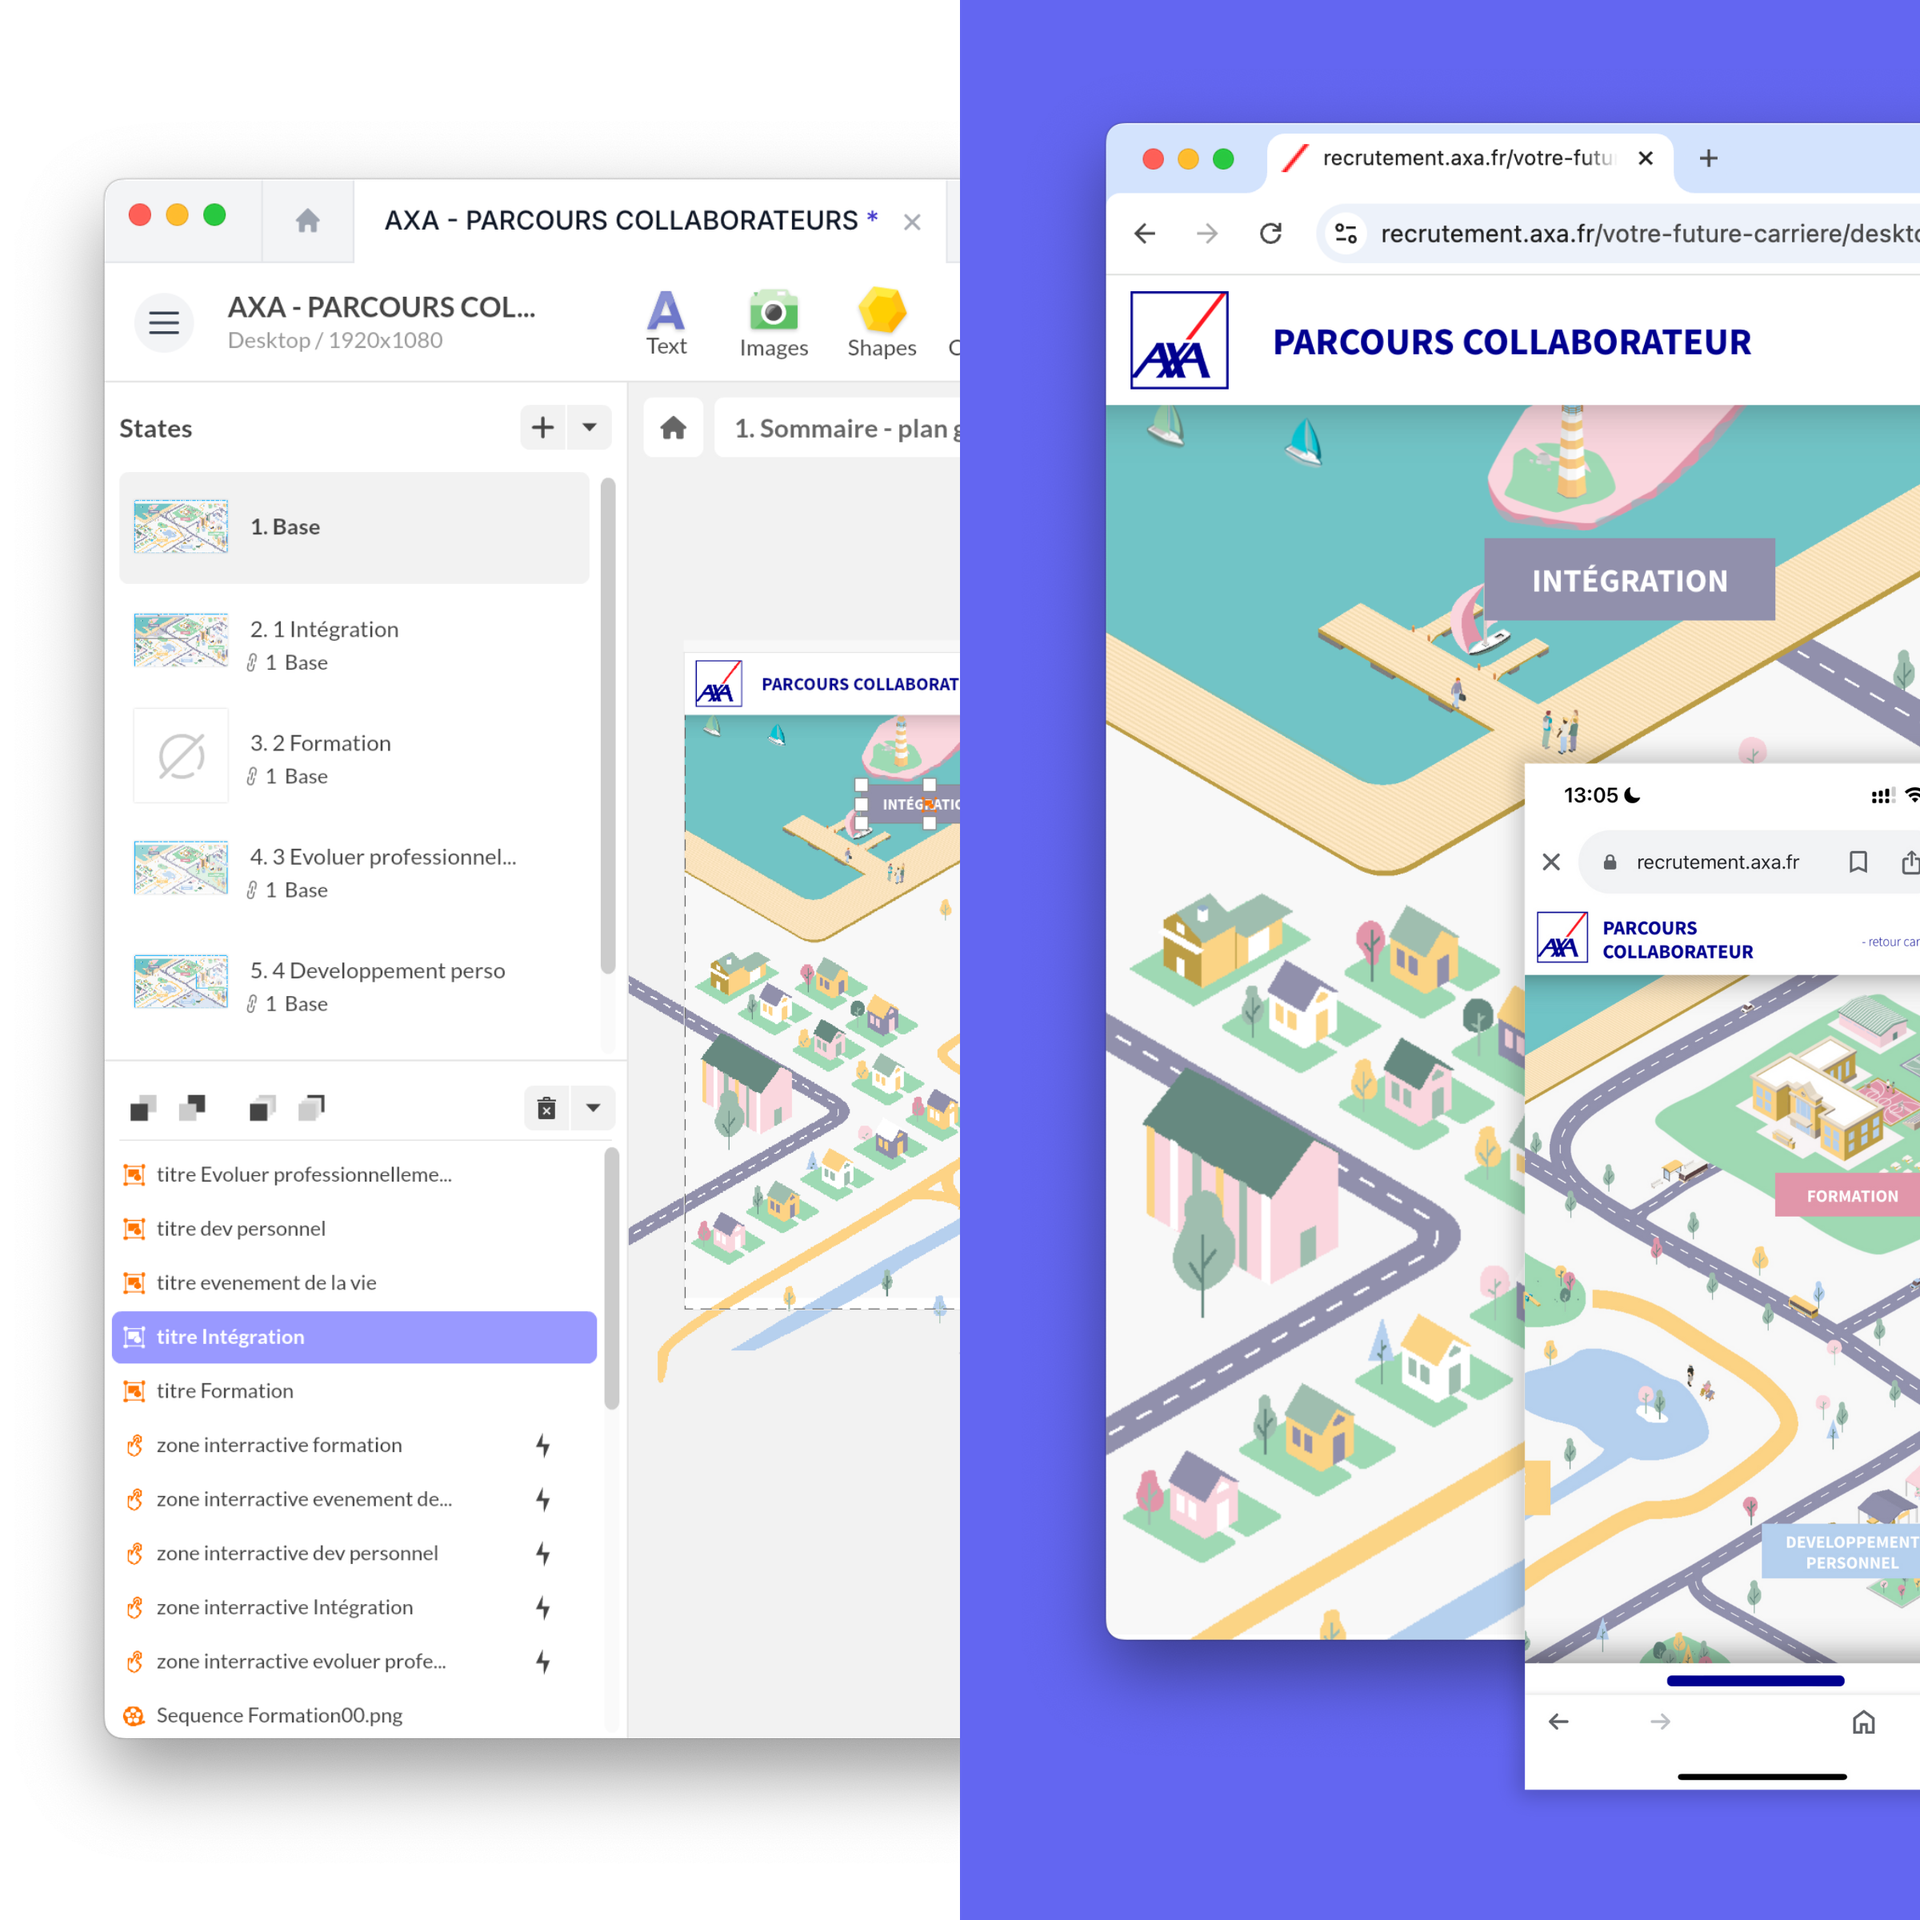Open the dropdown next to the add-state button
Screen dimensions: 1920x1920
pyautogui.click(x=589, y=427)
